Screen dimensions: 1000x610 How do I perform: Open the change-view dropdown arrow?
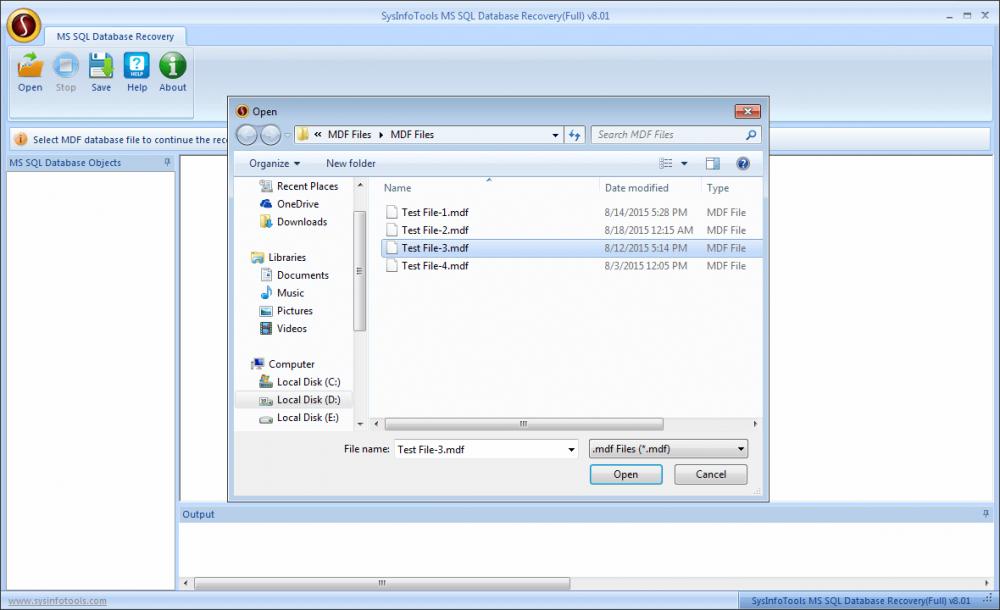click(686, 163)
